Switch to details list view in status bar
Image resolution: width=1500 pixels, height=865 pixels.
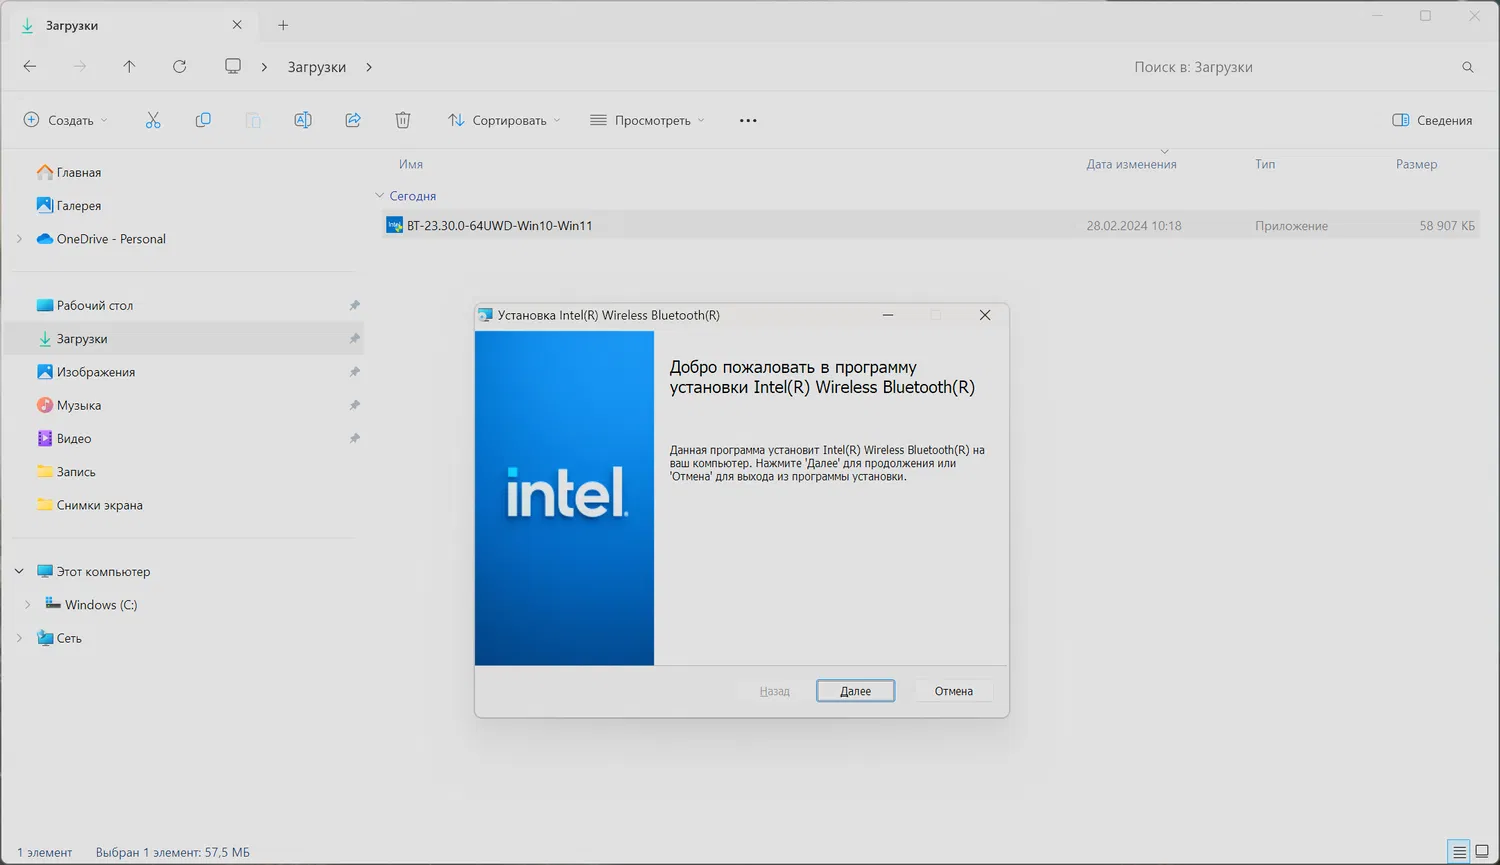coord(1460,852)
